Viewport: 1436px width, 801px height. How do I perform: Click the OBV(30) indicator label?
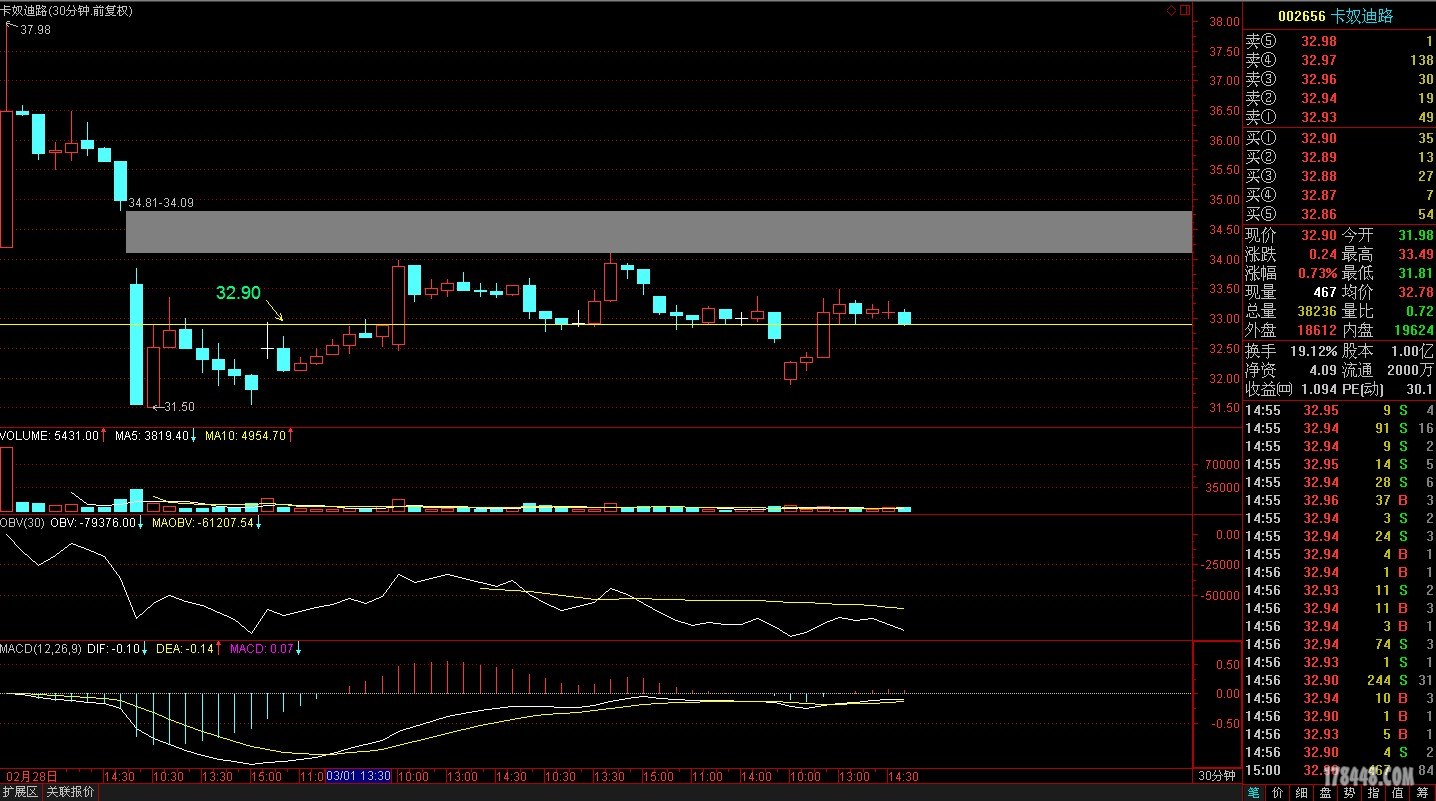[x=23, y=522]
